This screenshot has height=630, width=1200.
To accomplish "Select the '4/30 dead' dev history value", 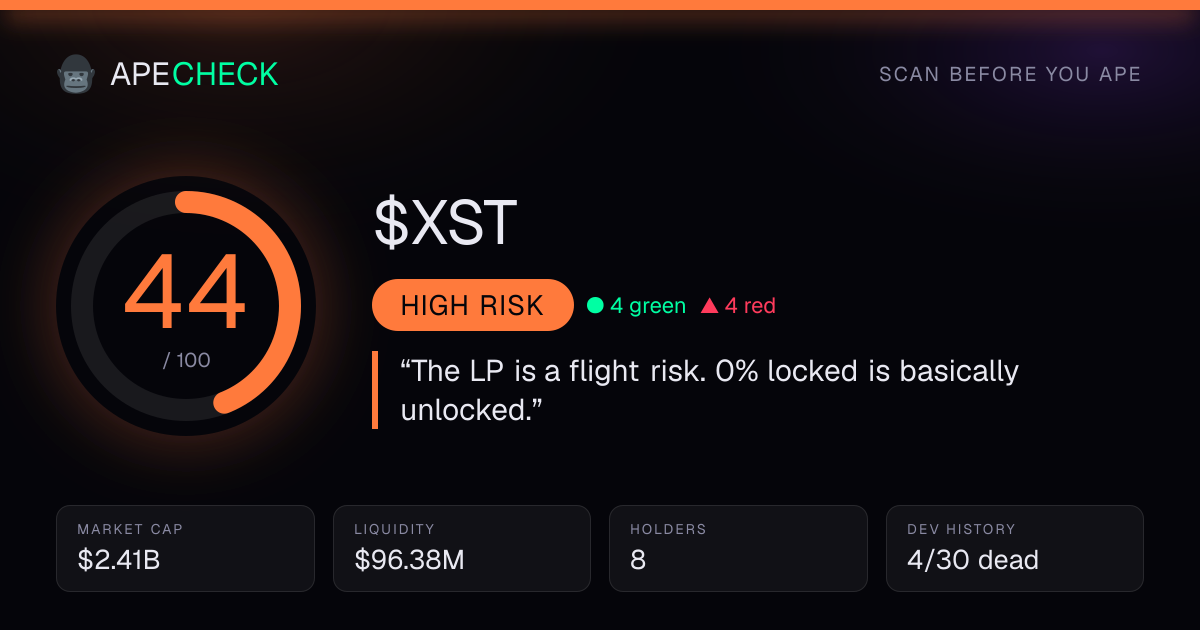I will click(973, 561).
